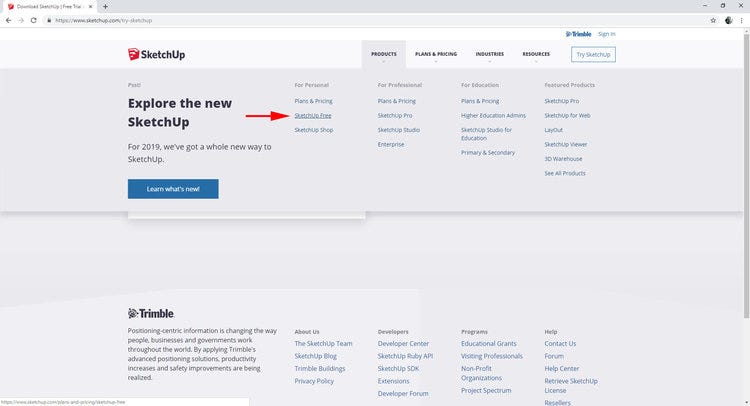The image size is (750, 406).
Task: Open Visiting Professionals link
Action: coord(492,356)
